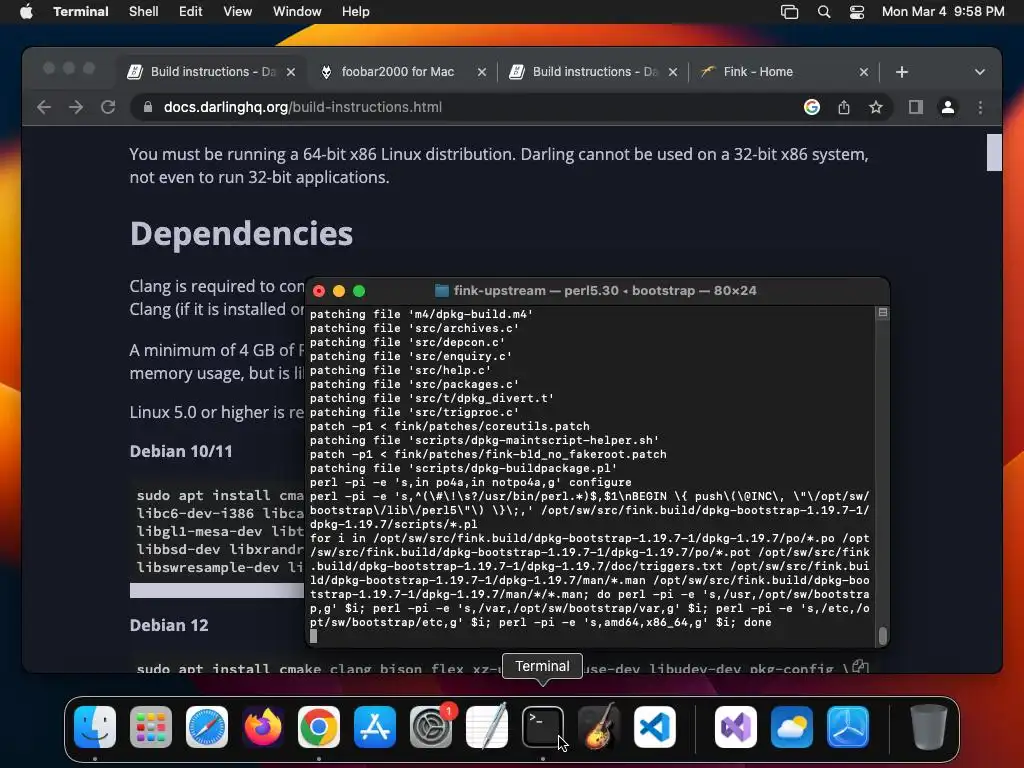Screen dimensions: 1024x768
Task: Click the horizontal scrollbar under Debian 10/11 code
Action: pyautogui.click(x=217, y=590)
